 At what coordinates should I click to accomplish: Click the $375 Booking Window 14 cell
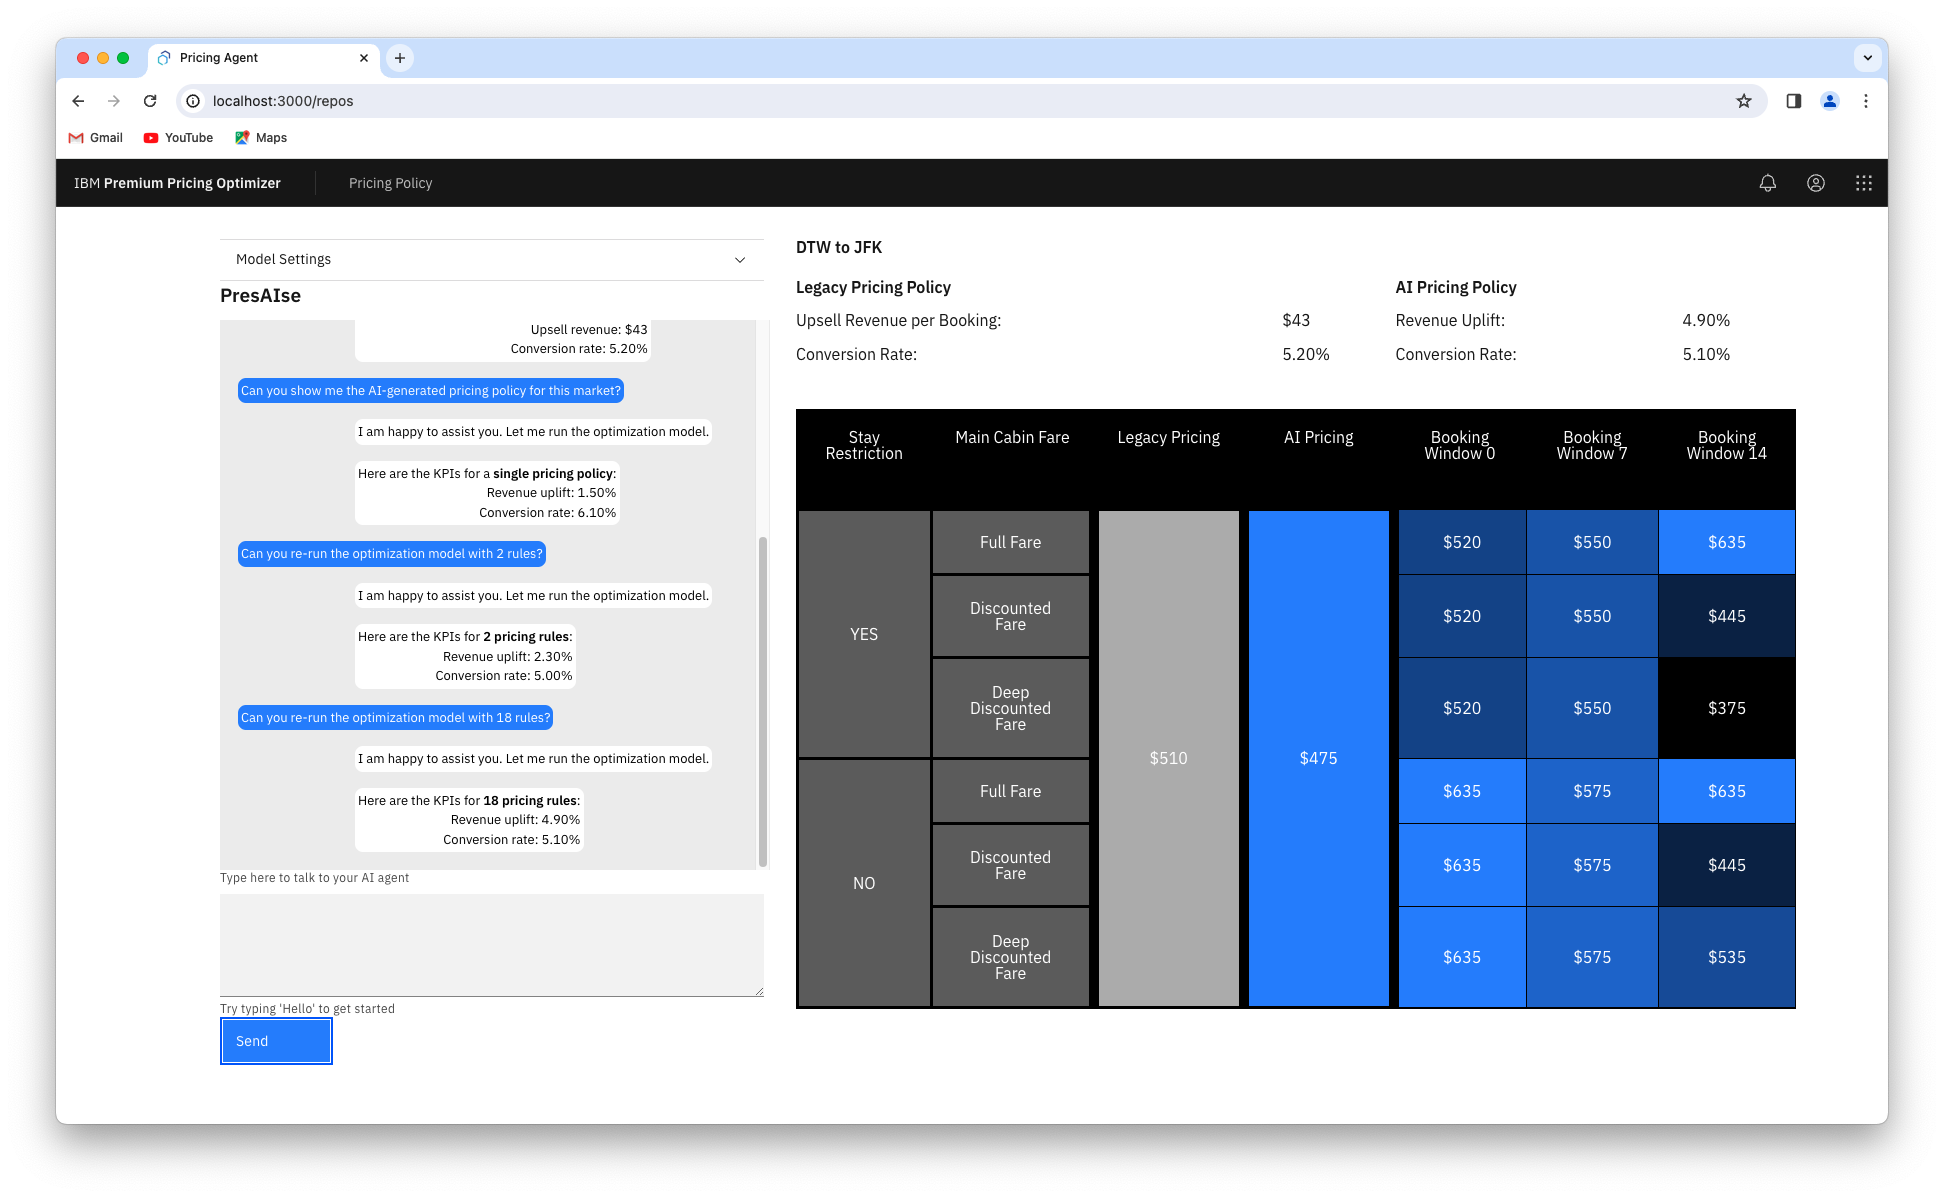click(1726, 708)
